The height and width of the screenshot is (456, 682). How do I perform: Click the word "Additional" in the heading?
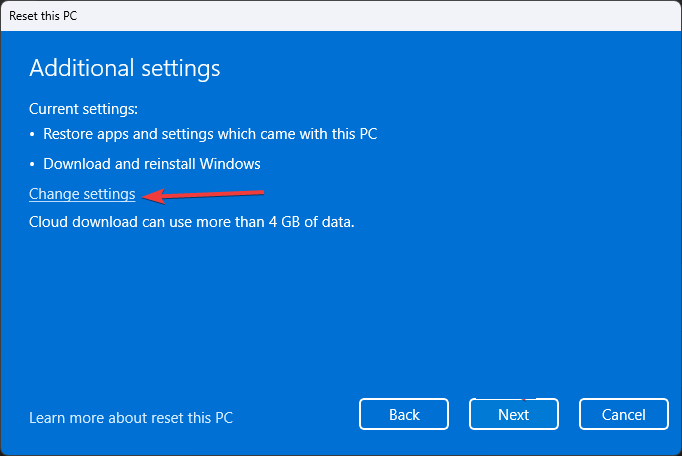click(75, 68)
